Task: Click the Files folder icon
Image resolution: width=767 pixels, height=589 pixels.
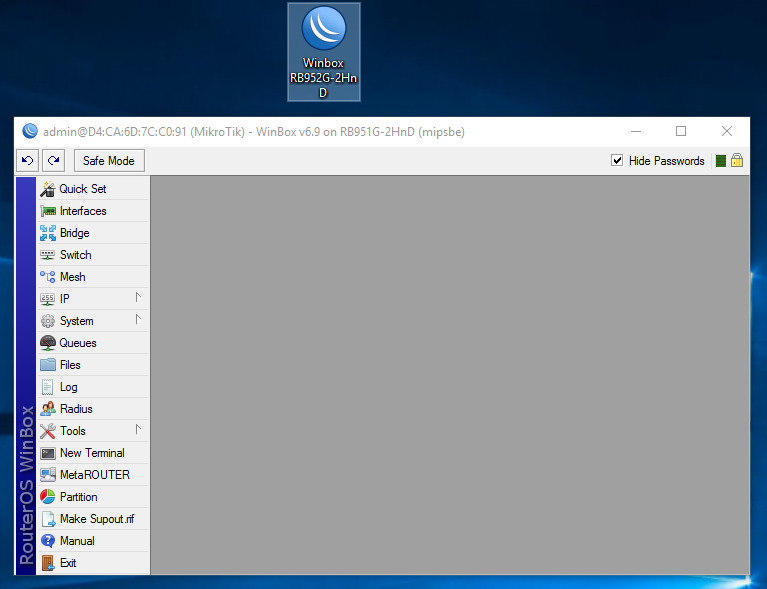Action: pyautogui.click(x=48, y=365)
